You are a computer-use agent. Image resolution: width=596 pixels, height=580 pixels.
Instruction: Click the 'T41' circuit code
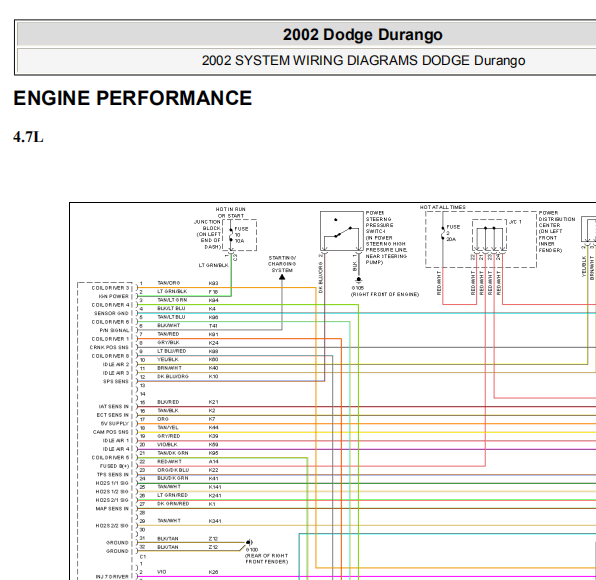click(x=213, y=326)
